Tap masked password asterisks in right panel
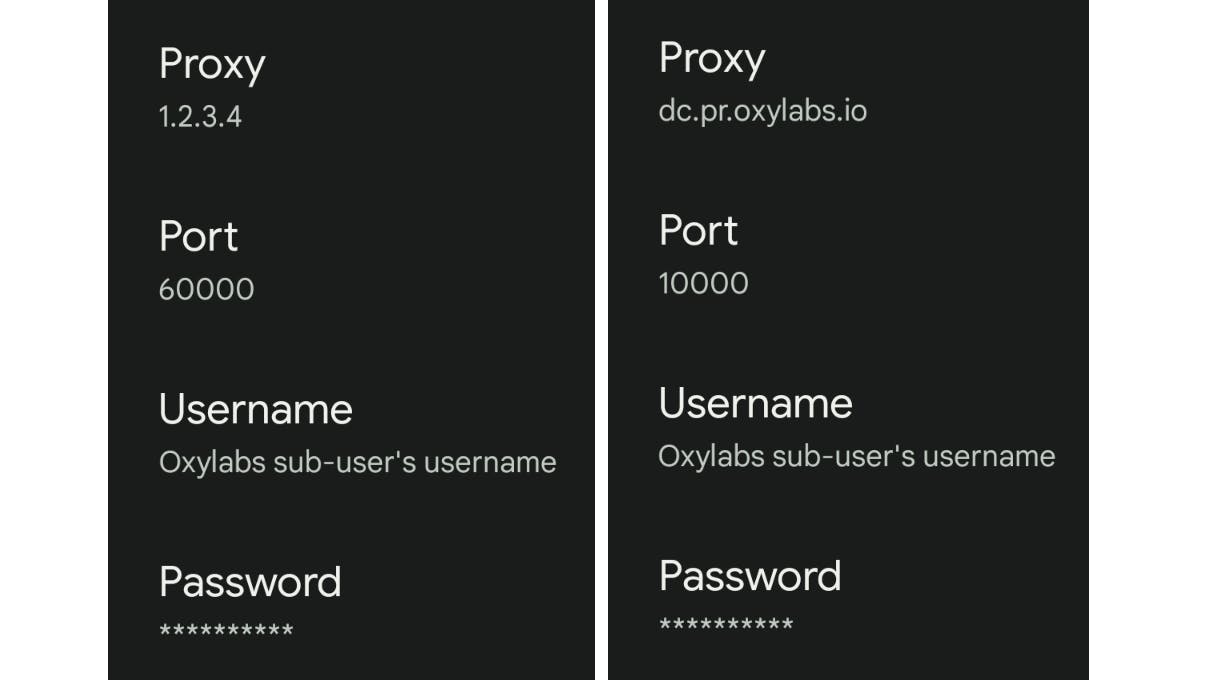 726,626
